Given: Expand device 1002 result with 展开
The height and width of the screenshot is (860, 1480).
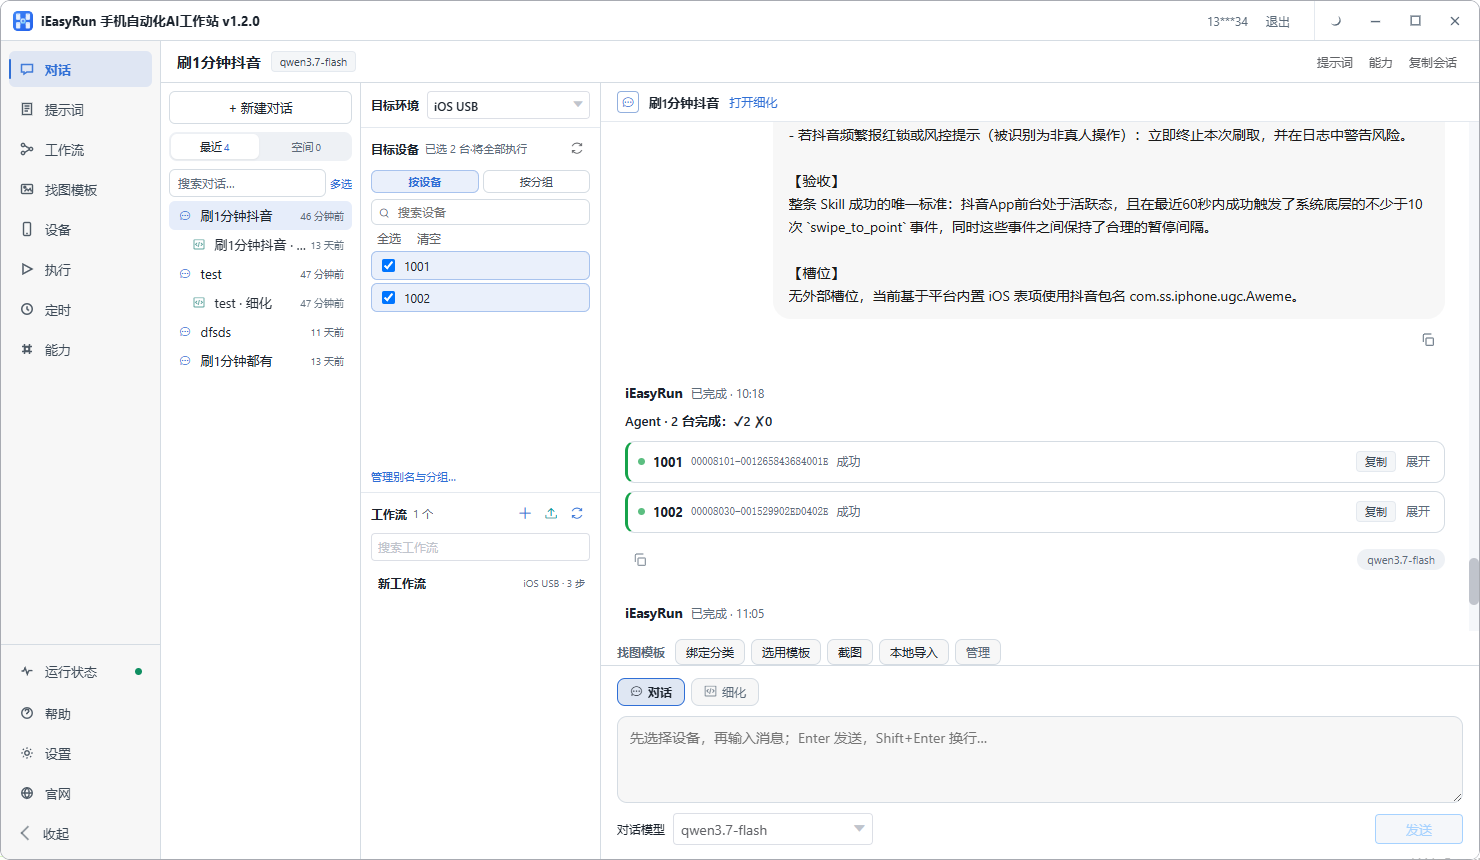Looking at the screenshot, I should tap(1418, 512).
